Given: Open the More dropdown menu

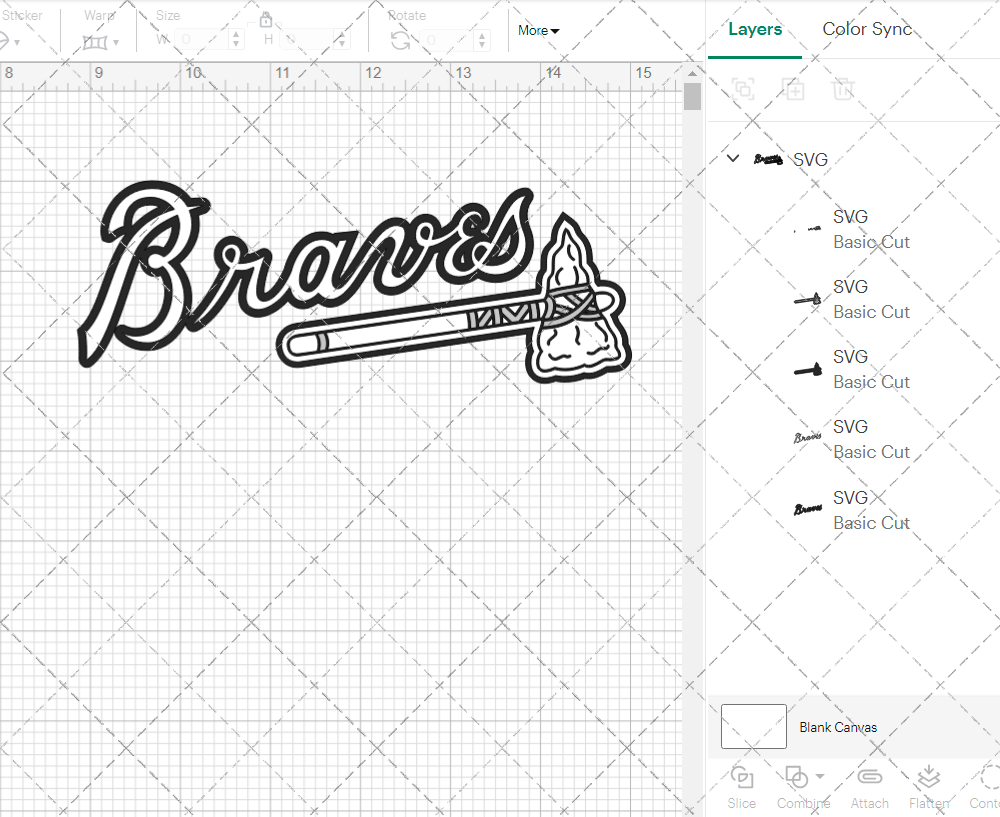Looking at the screenshot, I should coord(538,30).
